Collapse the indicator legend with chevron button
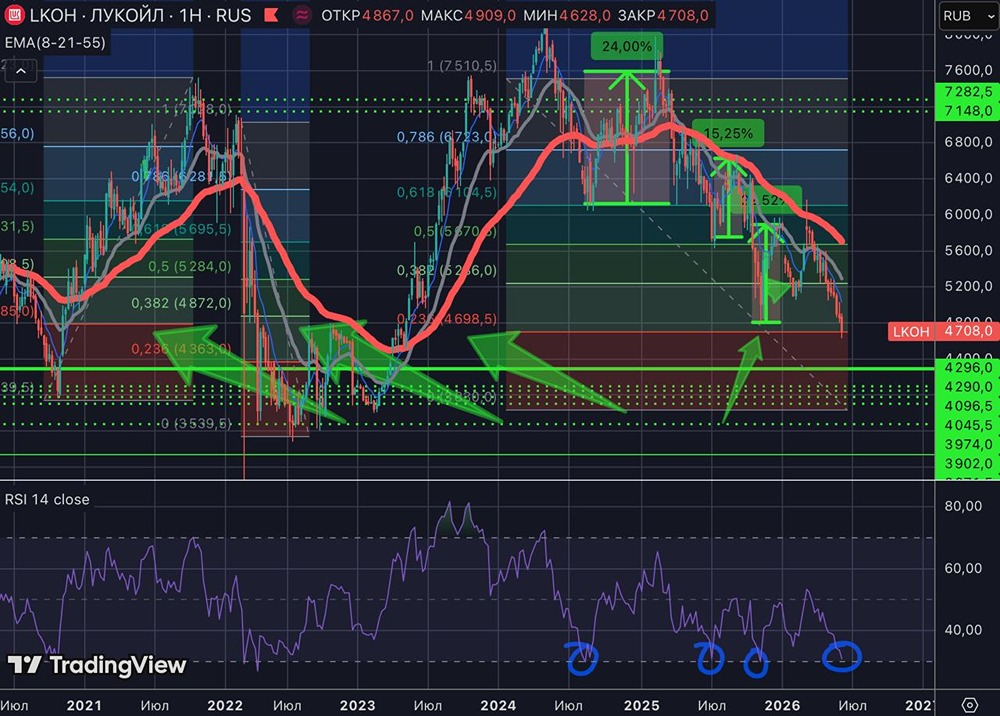This screenshot has width=1000, height=716. click(x=20, y=71)
